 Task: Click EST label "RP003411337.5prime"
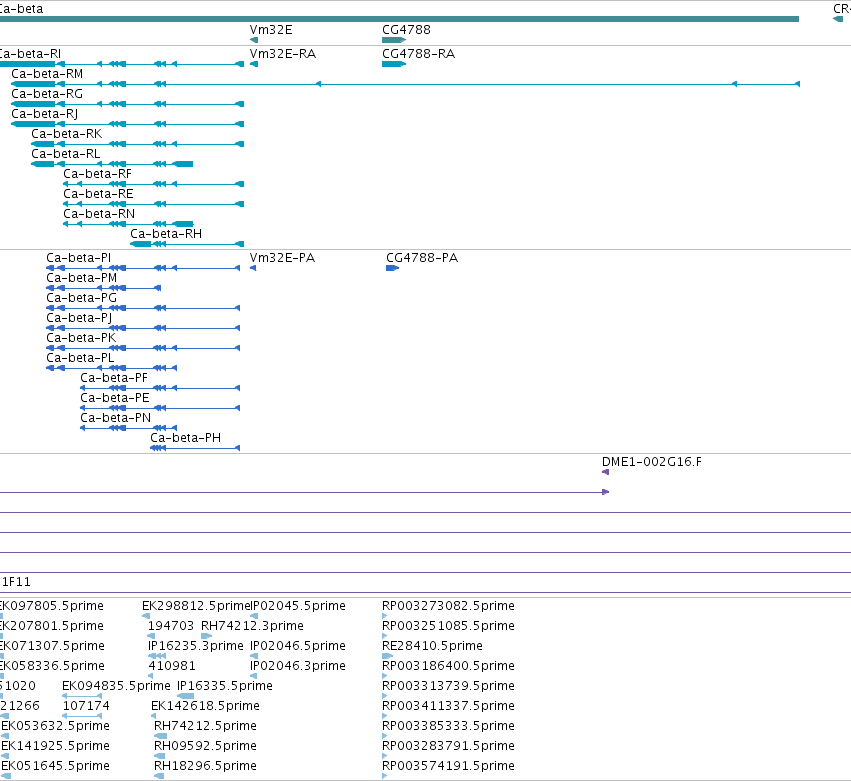(448, 707)
